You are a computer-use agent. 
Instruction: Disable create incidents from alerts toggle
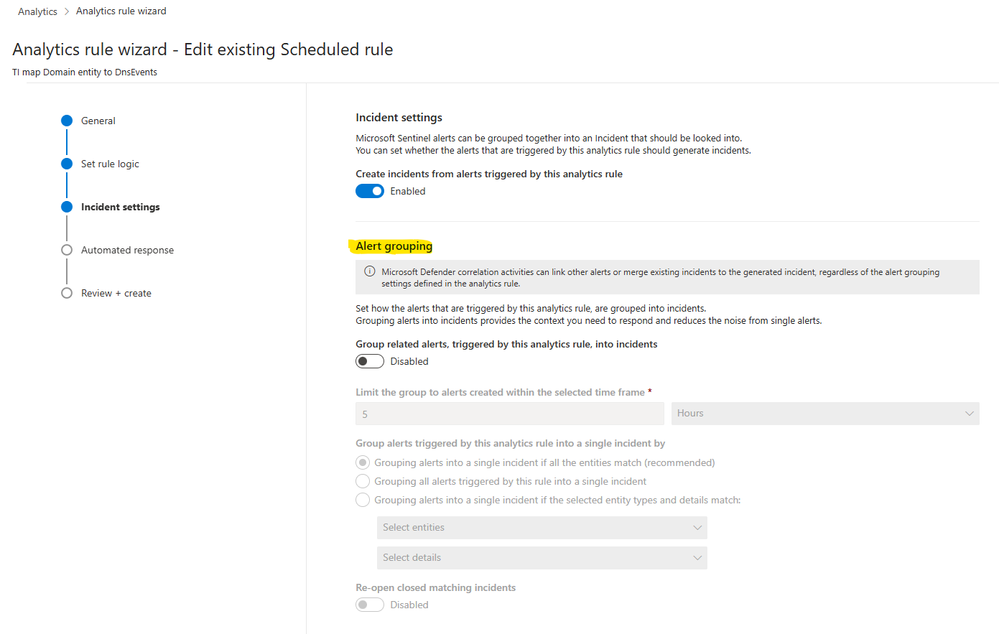click(x=370, y=191)
